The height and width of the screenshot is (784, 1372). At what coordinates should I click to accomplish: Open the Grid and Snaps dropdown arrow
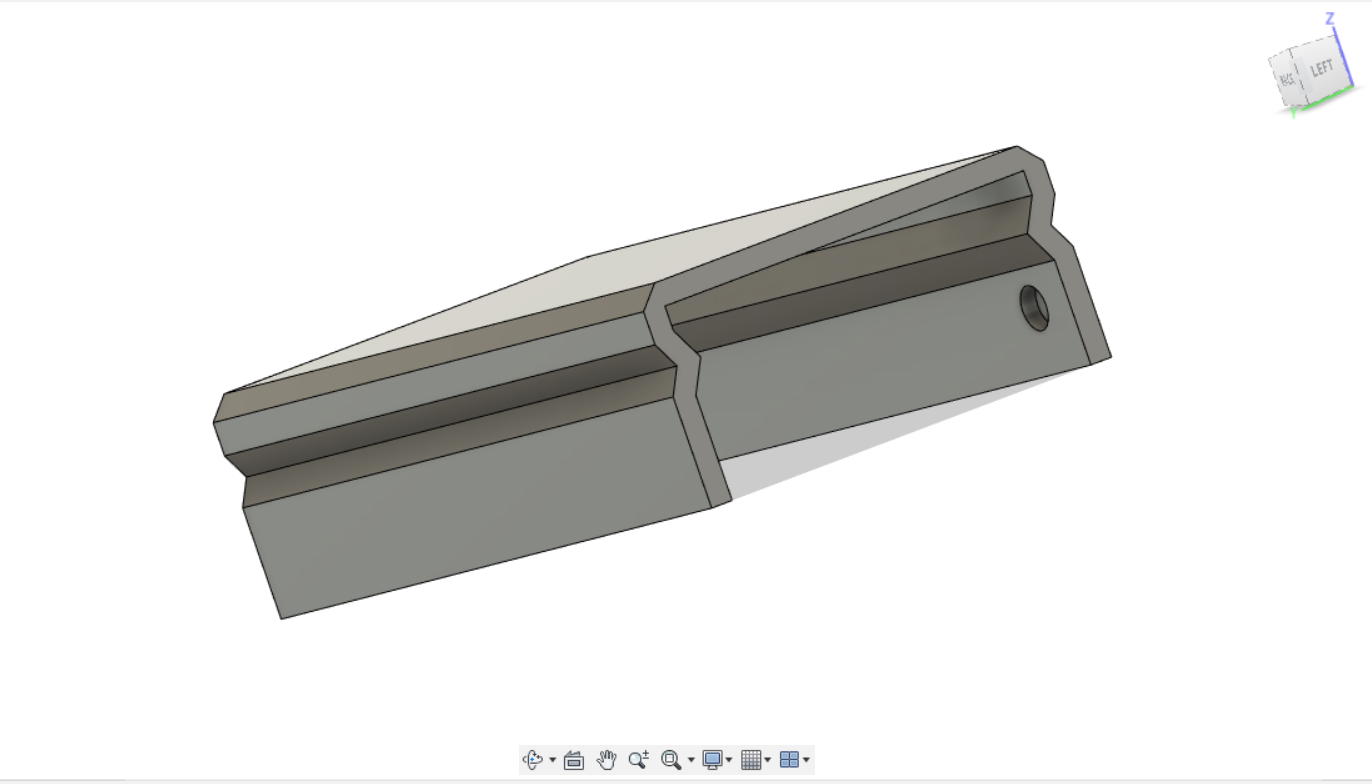coord(768,761)
